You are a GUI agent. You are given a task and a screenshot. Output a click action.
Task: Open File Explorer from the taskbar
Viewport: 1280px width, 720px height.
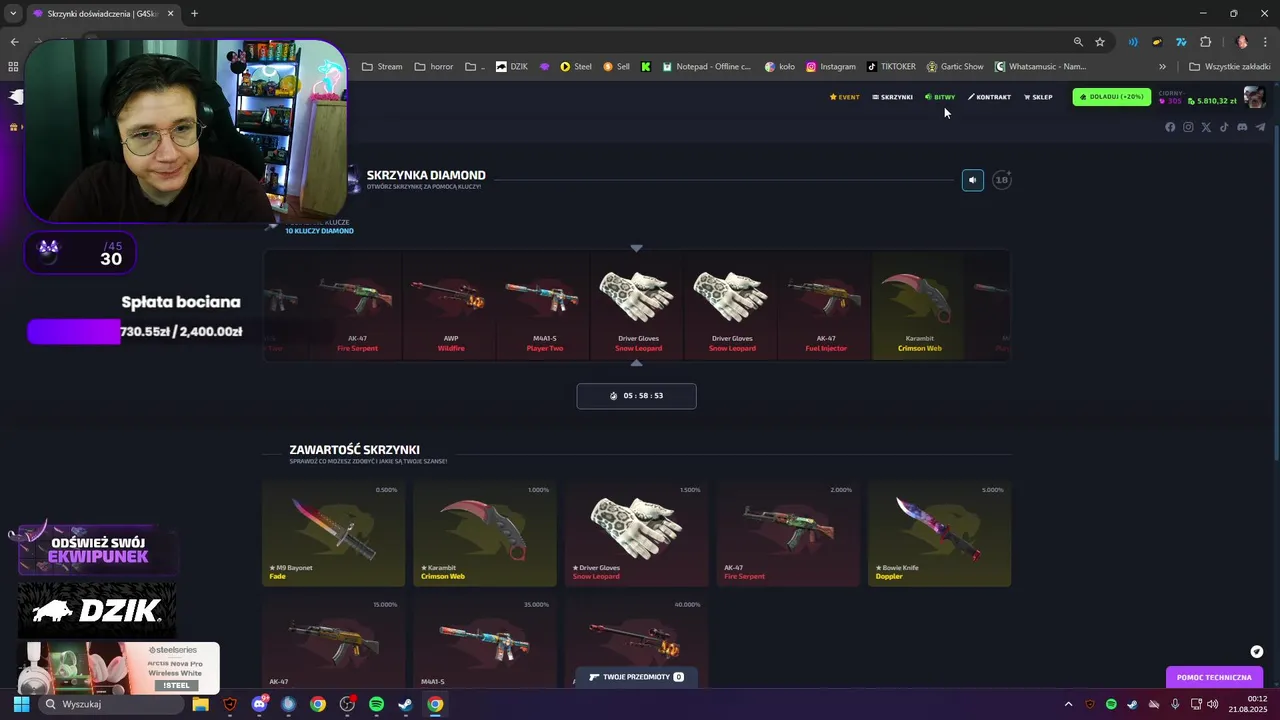pos(200,704)
